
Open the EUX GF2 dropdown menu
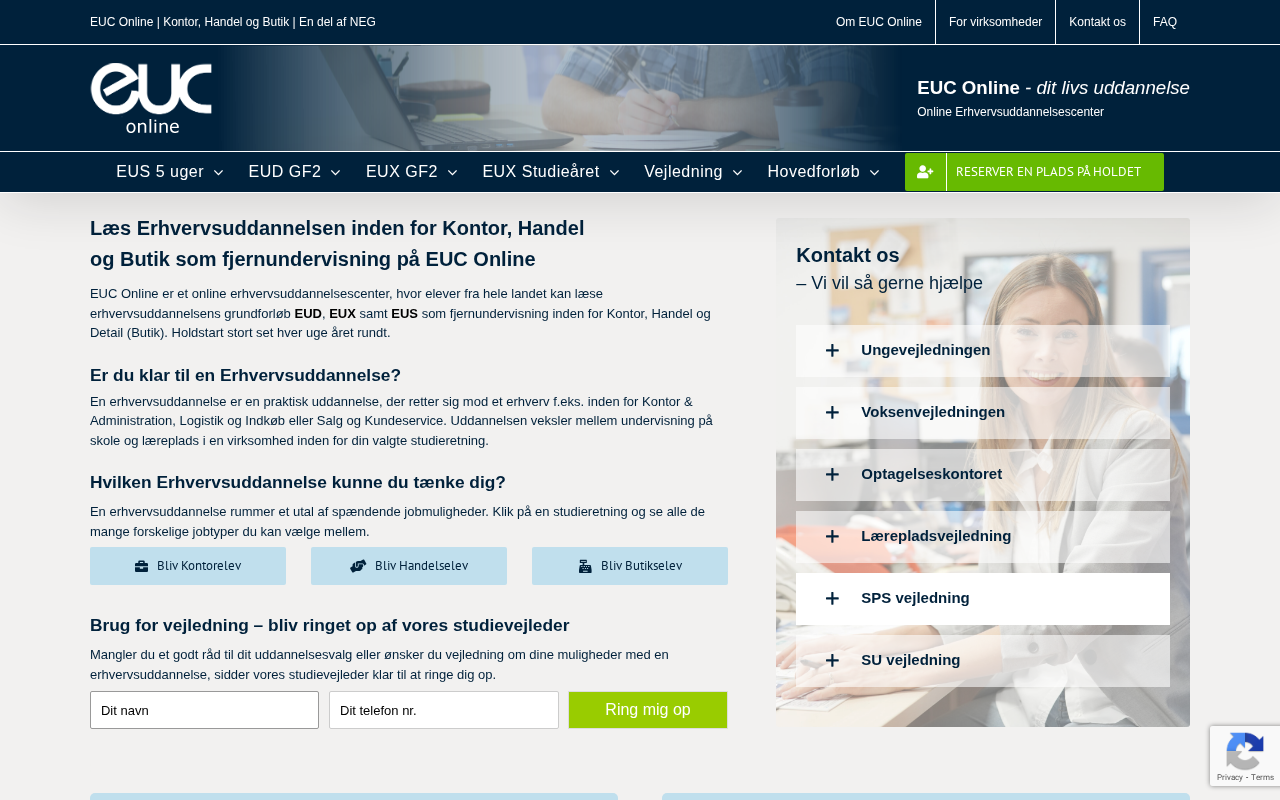tap(412, 172)
